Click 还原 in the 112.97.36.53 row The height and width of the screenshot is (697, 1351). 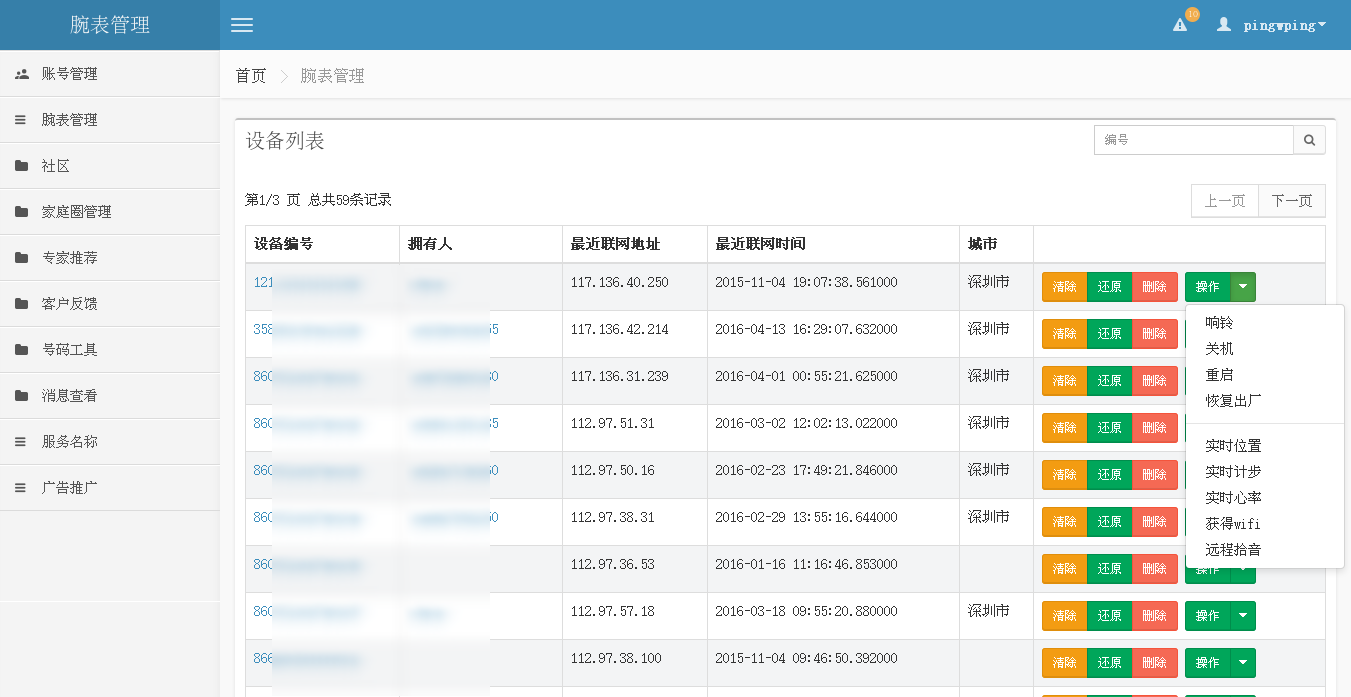click(1110, 569)
